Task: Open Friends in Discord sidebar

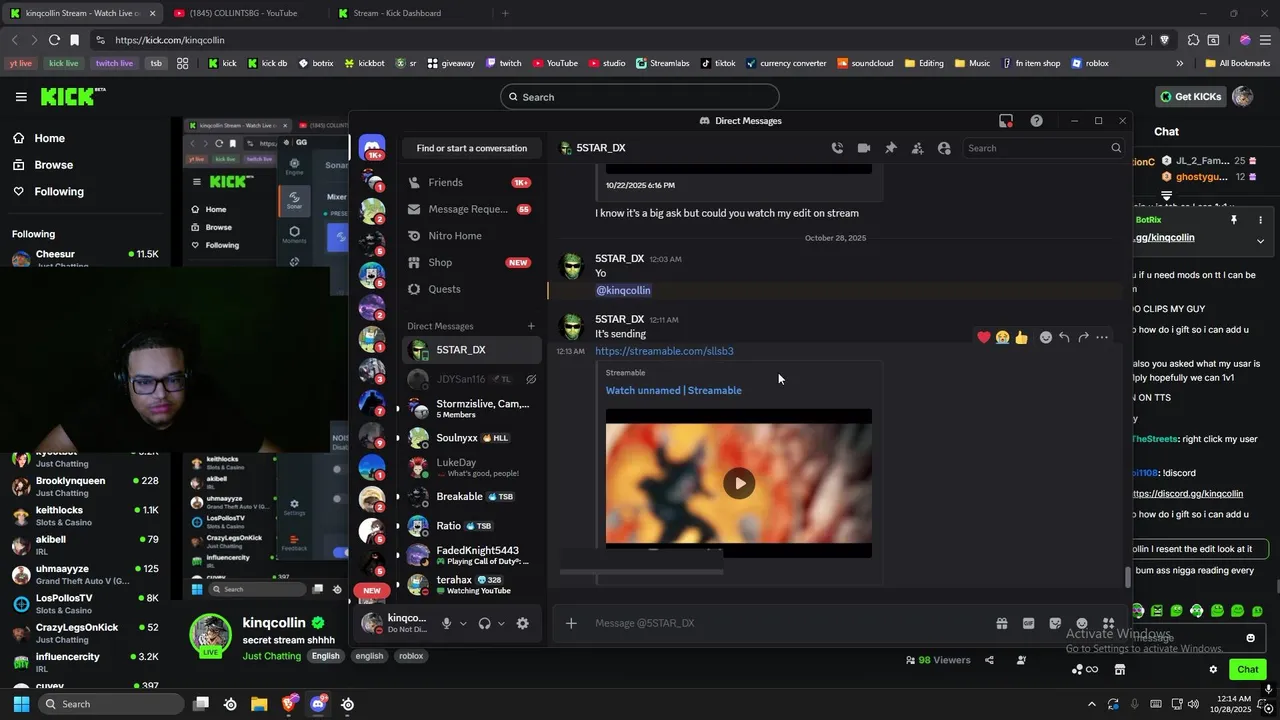Action: pyautogui.click(x=472, y=183)
